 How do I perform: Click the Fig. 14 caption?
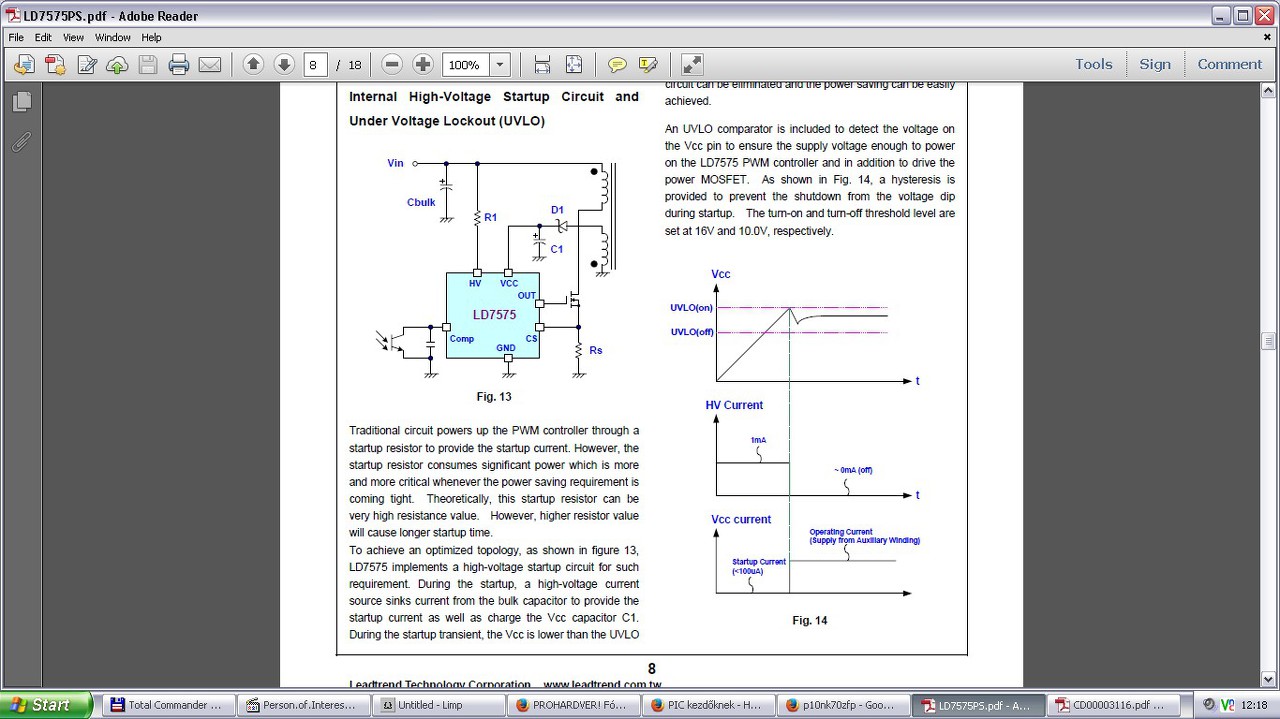pyautogui.click(x=810, y=621)
